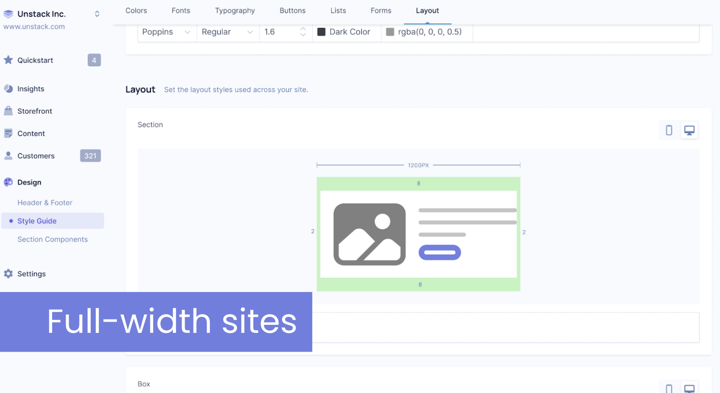This screenshot has height=393, width=720.
Task: Open Header & Footer under Design
Action: click(x=45, y=202)
